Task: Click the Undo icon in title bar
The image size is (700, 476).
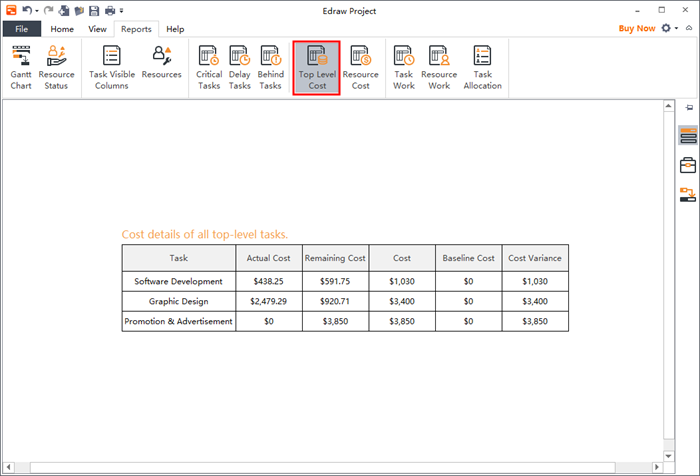Action: (27, 10)
